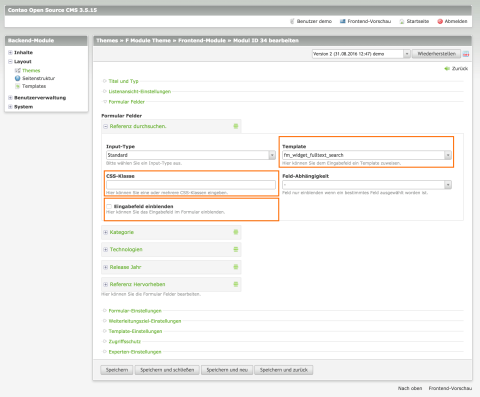Click the Speichern und schließen button

pos(167,370)
